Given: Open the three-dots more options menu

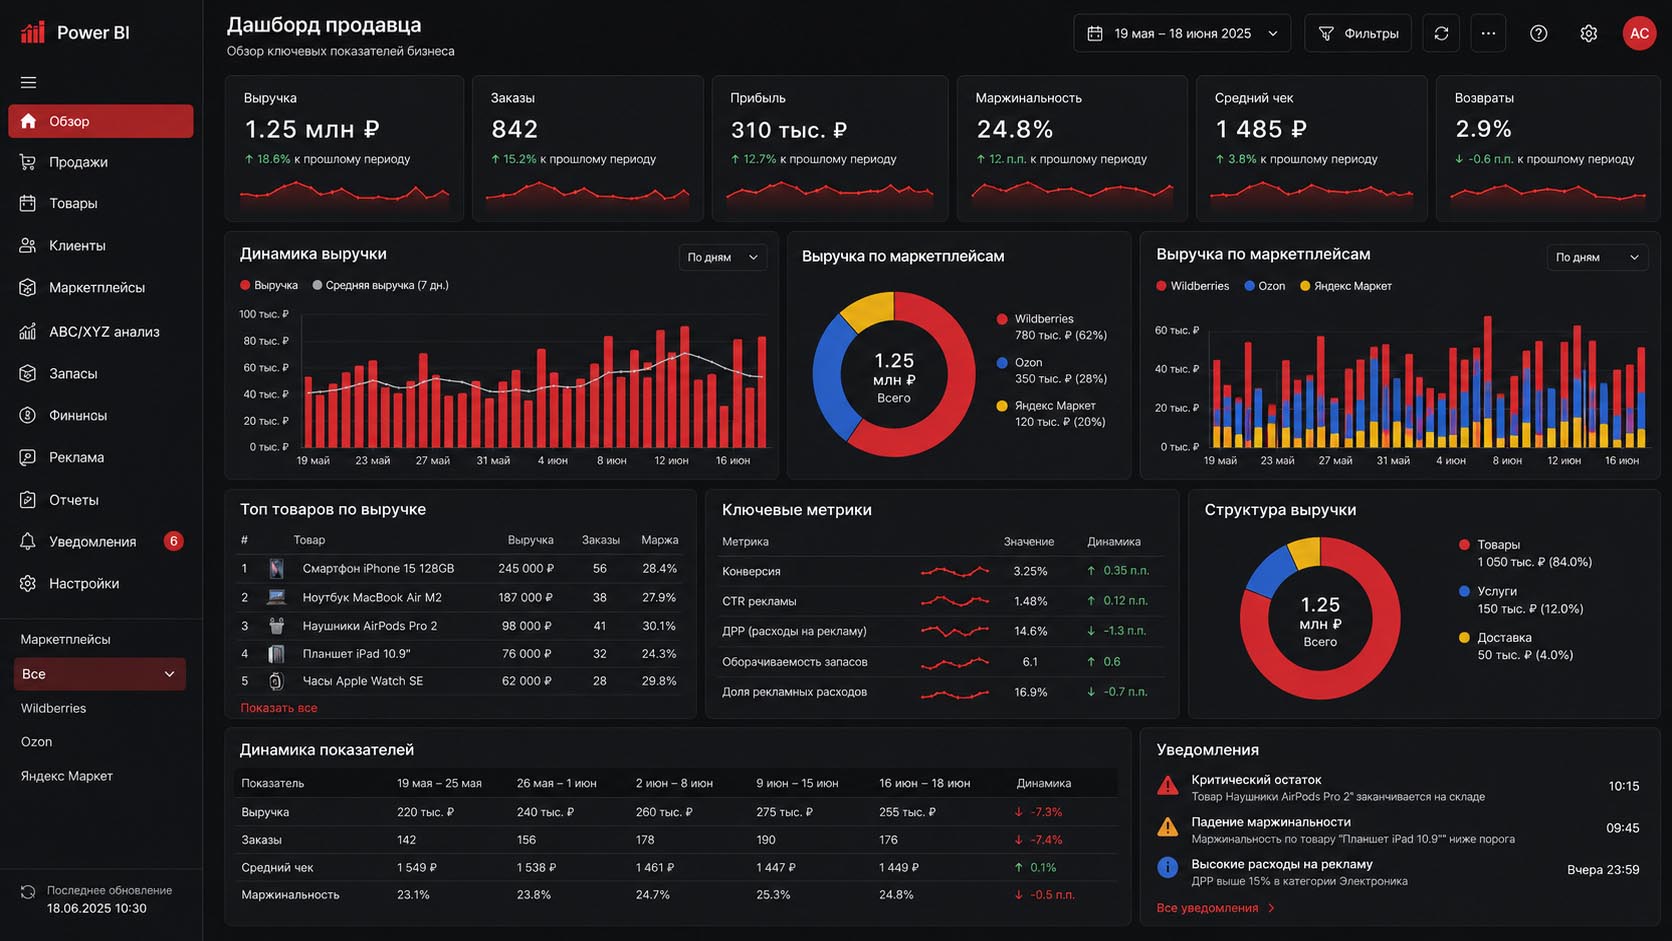Looking at the screenshot, I should tap(1488, 33).
